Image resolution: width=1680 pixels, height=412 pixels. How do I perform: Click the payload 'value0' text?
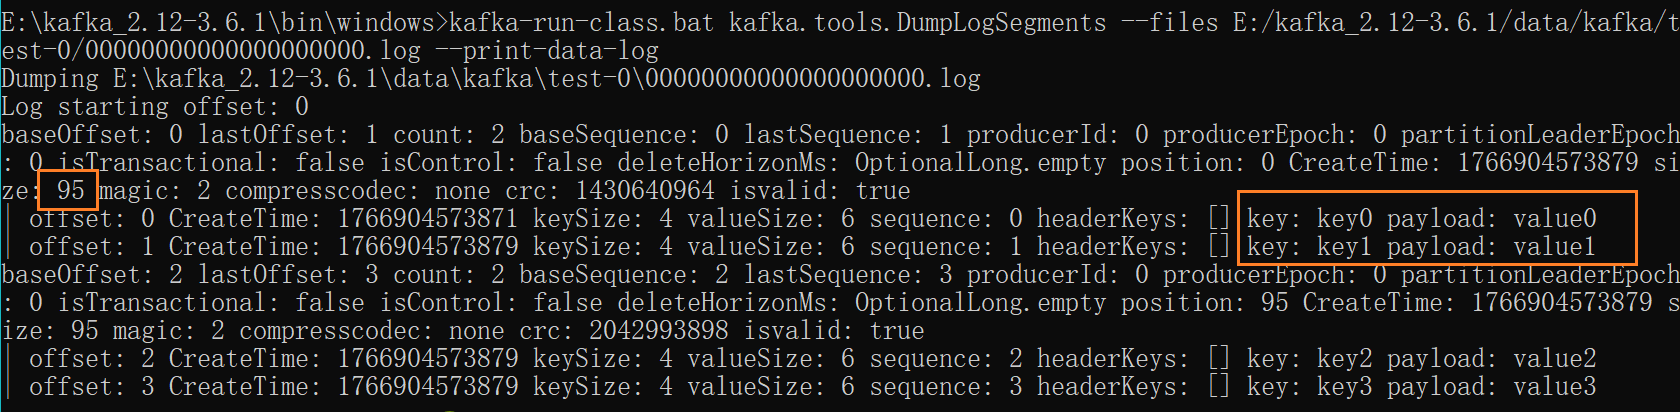click(x=1554, y=218)
